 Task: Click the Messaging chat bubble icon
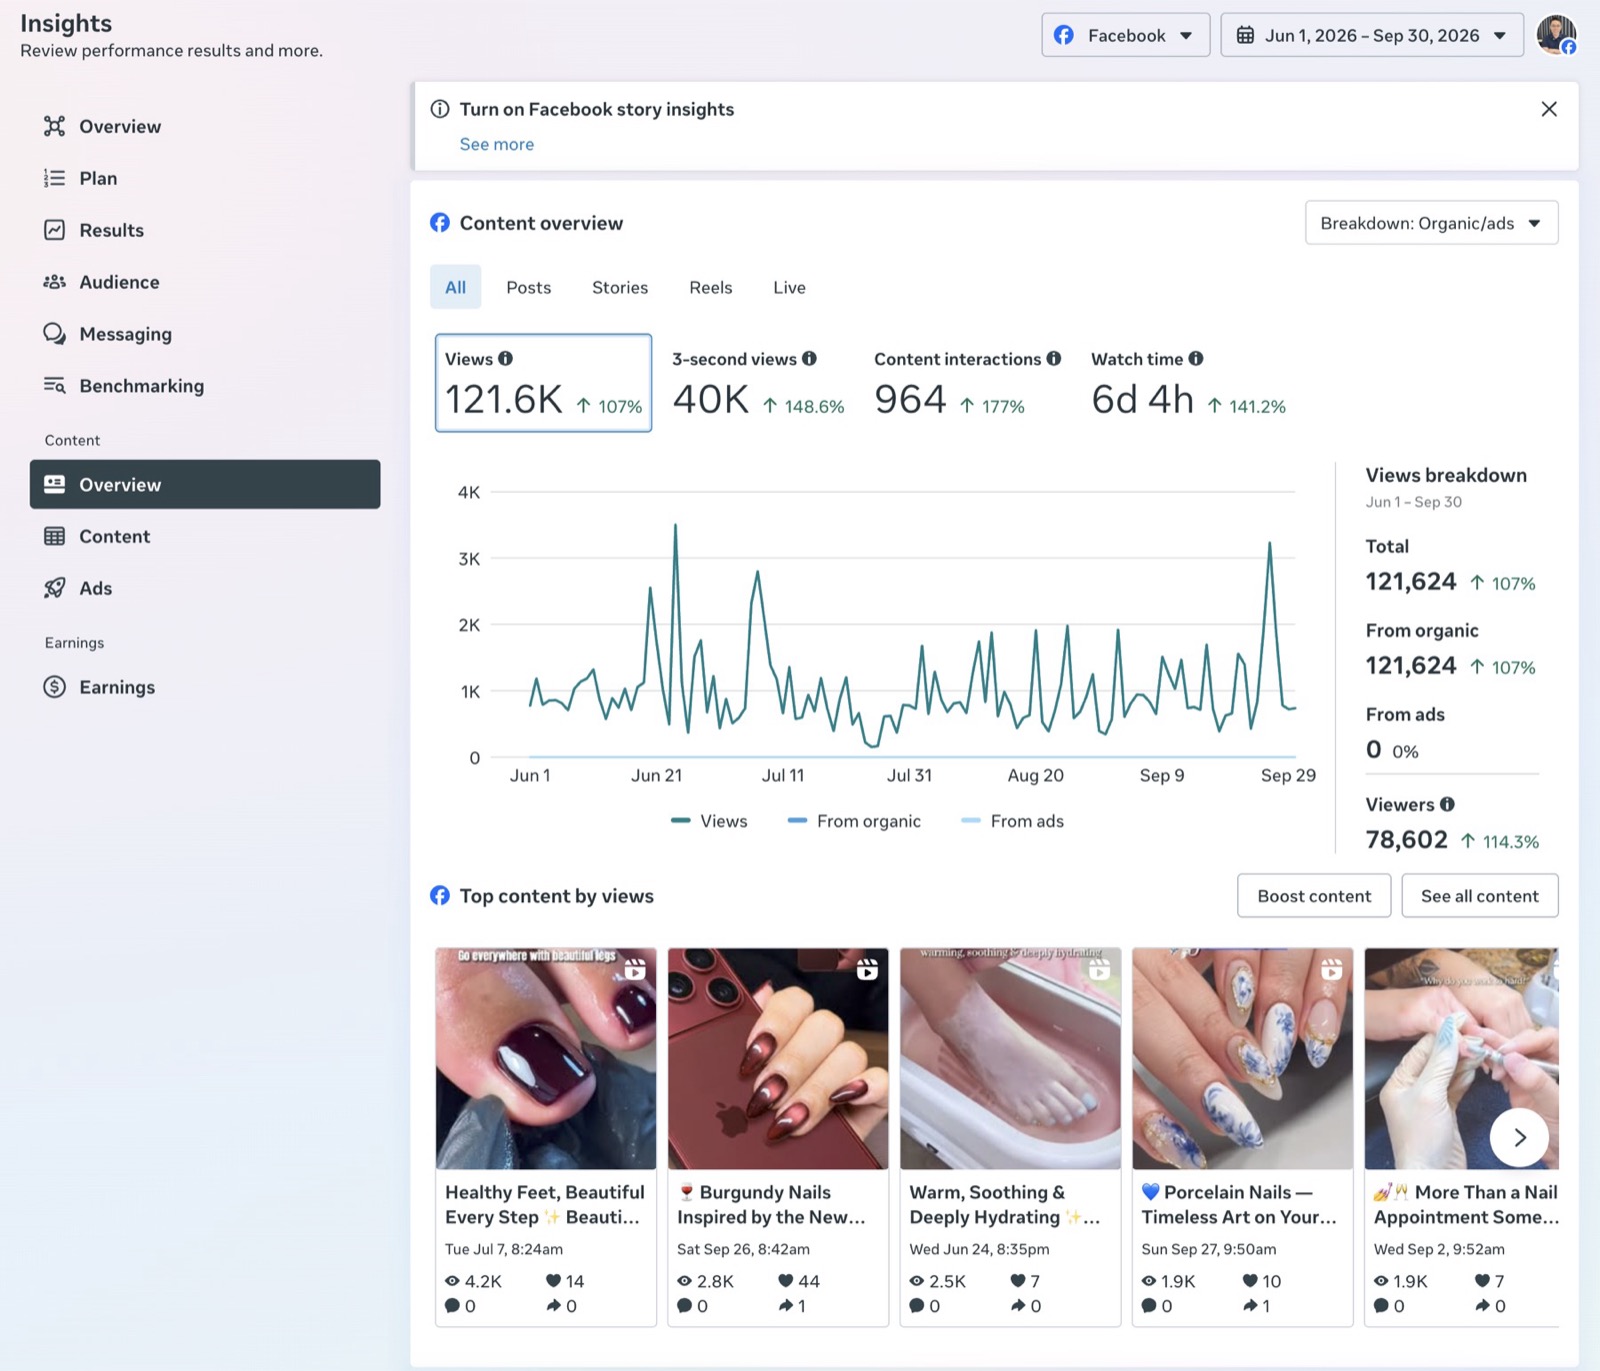click(54, 334)
